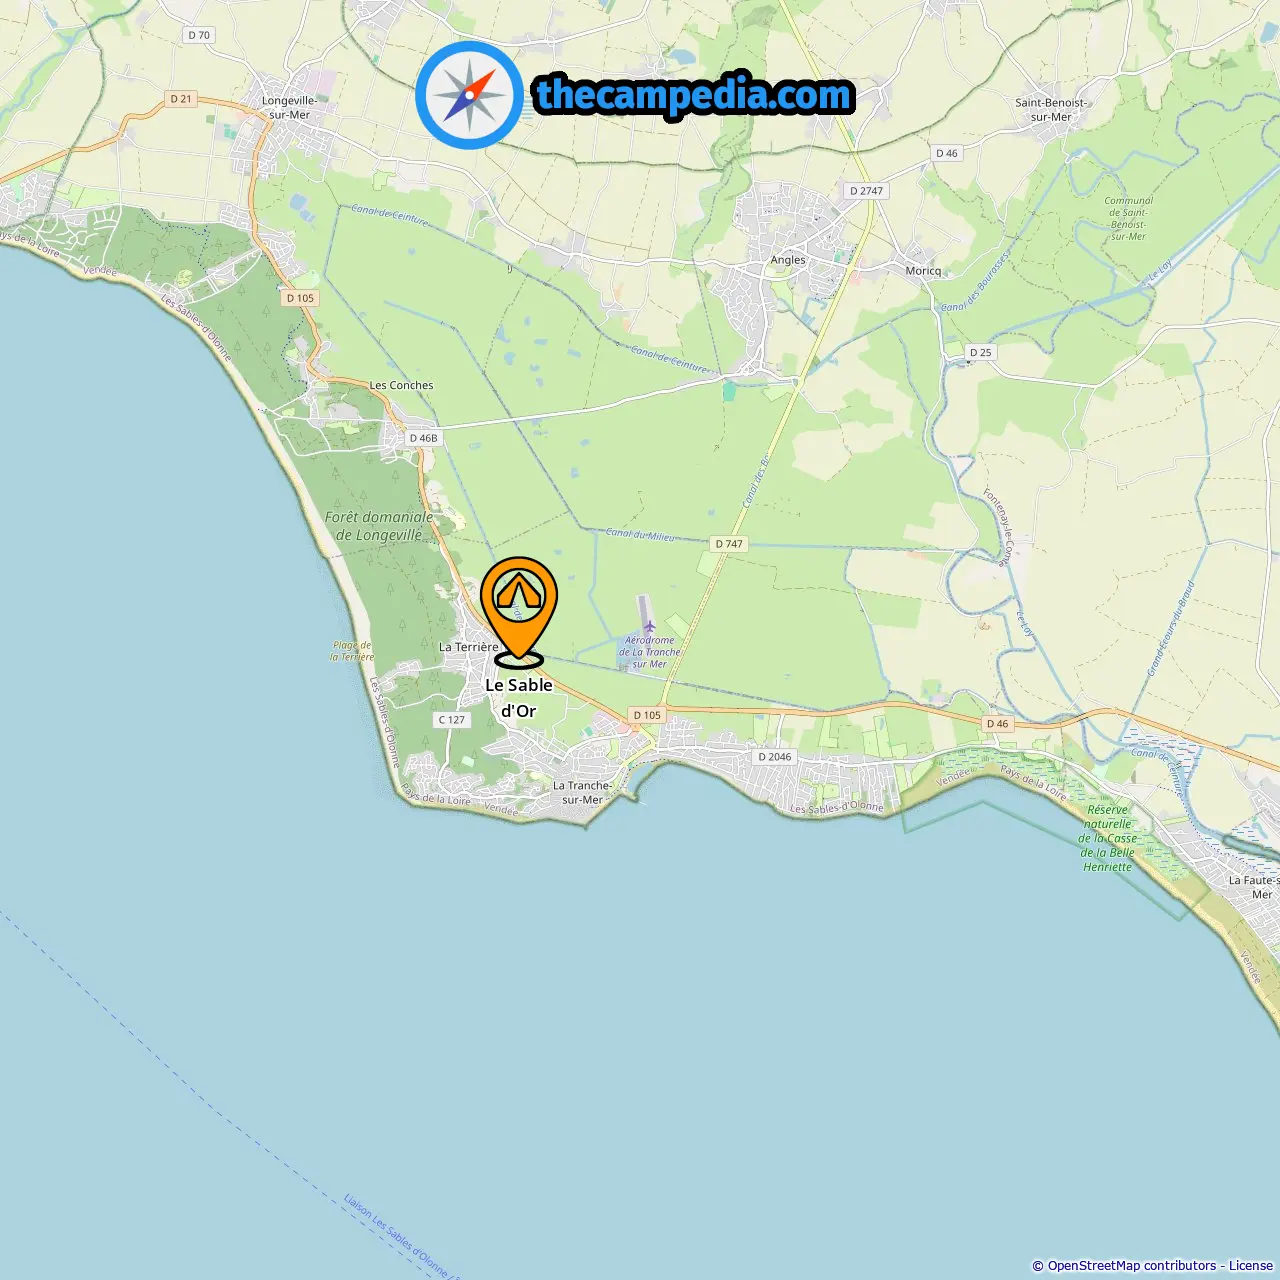Click the Angles town label
The image size is (1280, 1280).
point(788,260)
